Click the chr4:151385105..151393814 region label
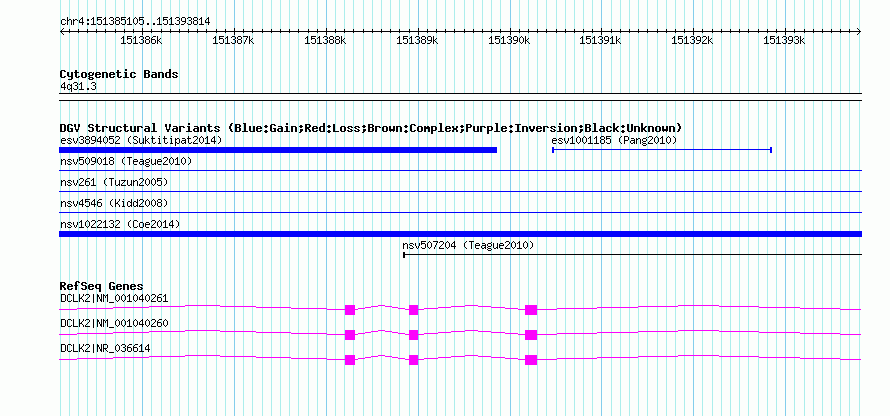Screen dimensions: 890x416 [135, 22]
